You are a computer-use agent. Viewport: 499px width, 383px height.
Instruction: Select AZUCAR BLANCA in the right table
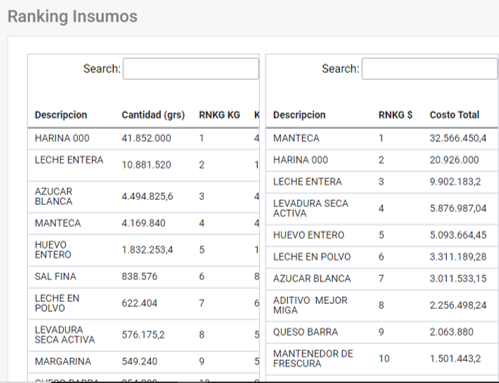tap(312, 279)
